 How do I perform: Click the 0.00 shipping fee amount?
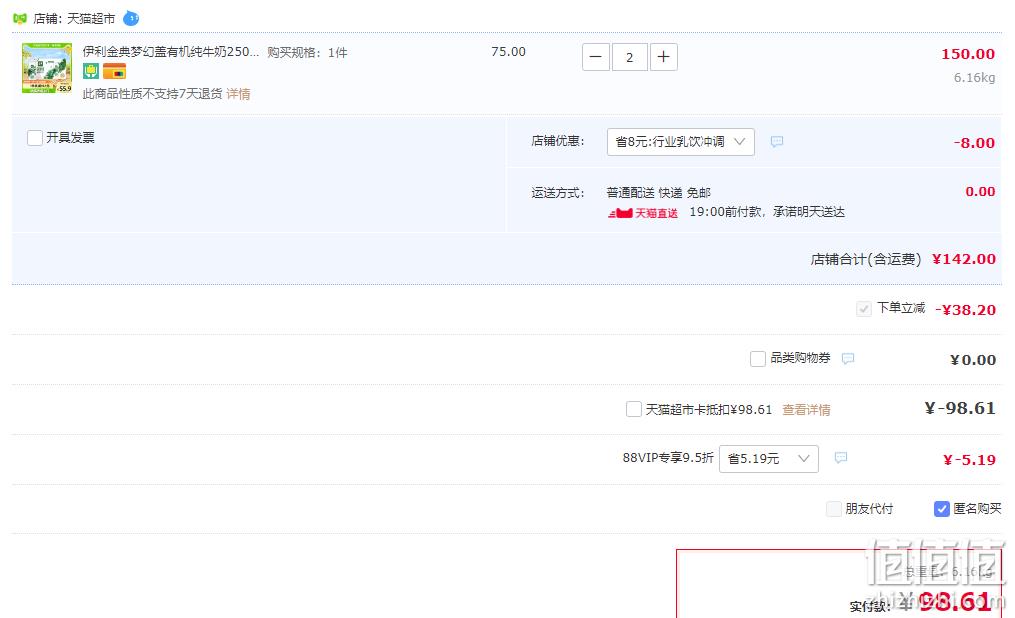[980, 192]
